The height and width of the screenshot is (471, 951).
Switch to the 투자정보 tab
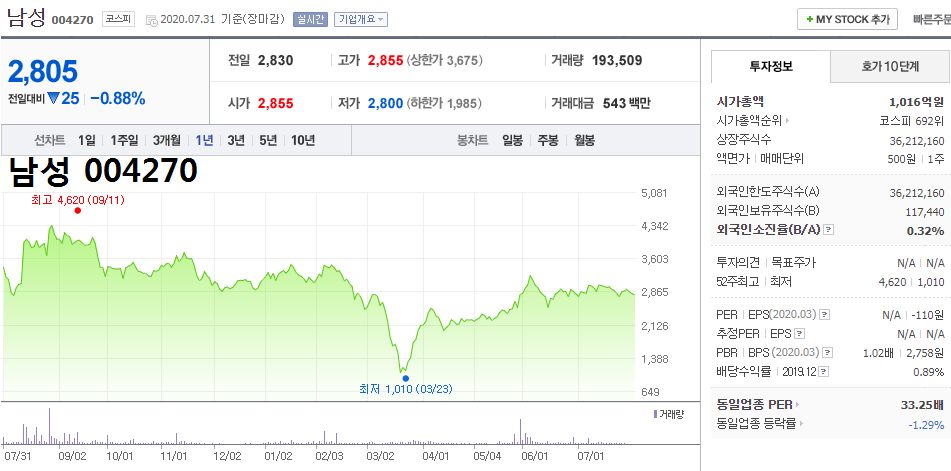(770, 67)
